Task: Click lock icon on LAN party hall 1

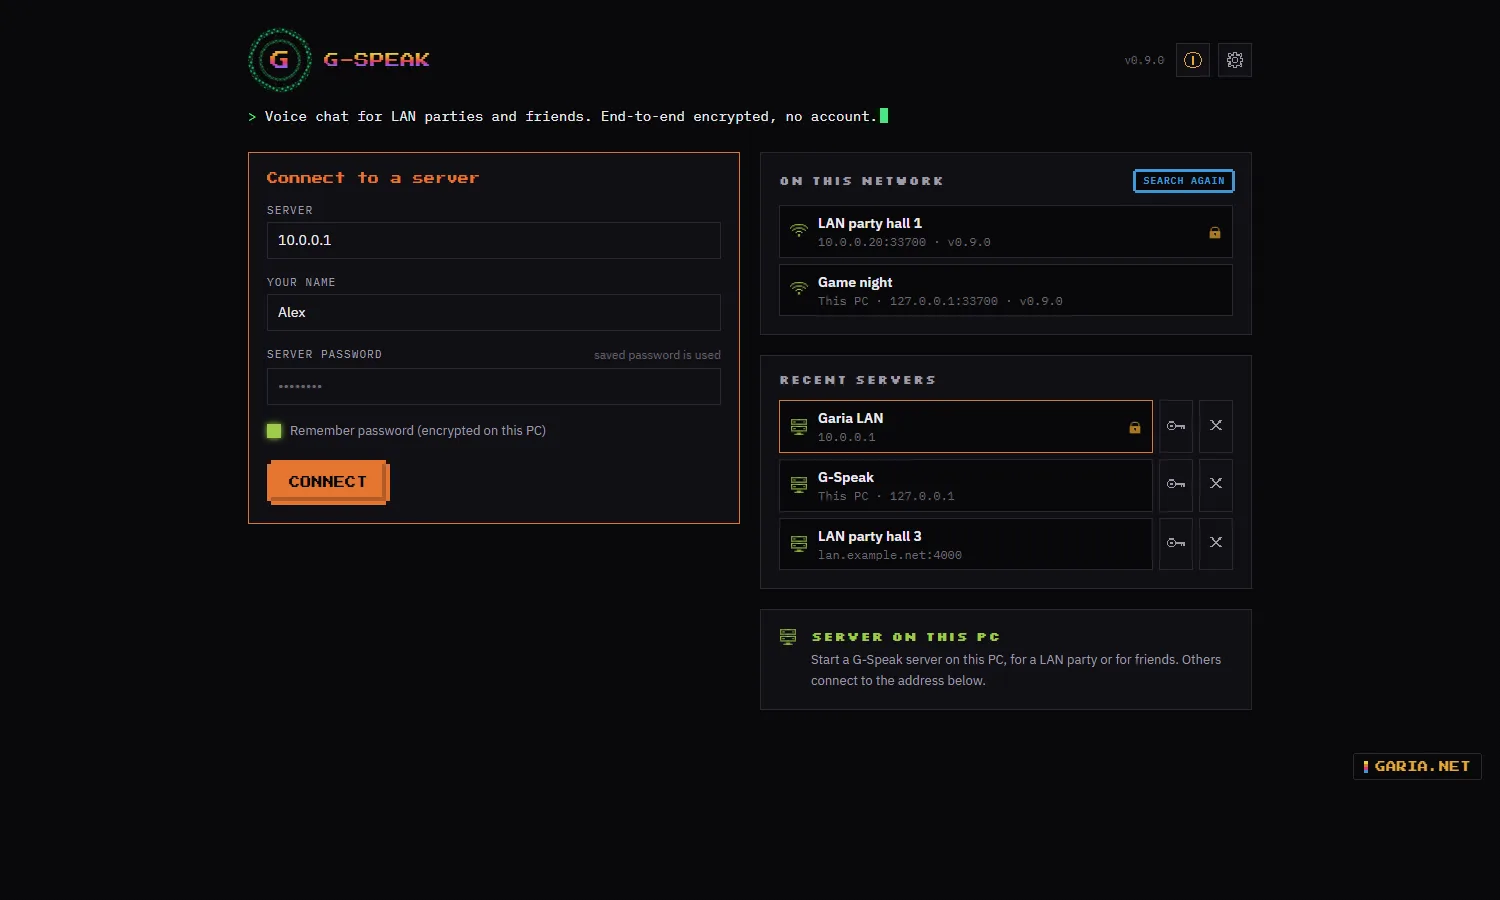Action: tap(1215, 233)
